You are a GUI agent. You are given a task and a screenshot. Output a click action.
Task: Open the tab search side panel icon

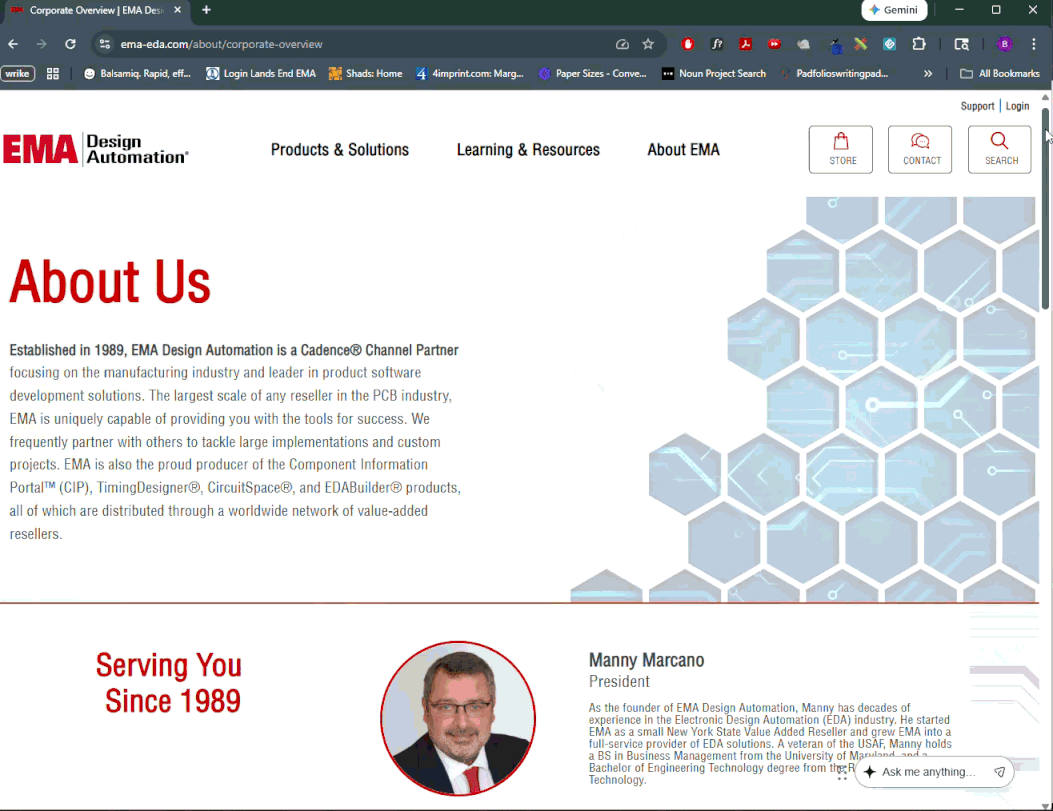click(x=962, y=44)
